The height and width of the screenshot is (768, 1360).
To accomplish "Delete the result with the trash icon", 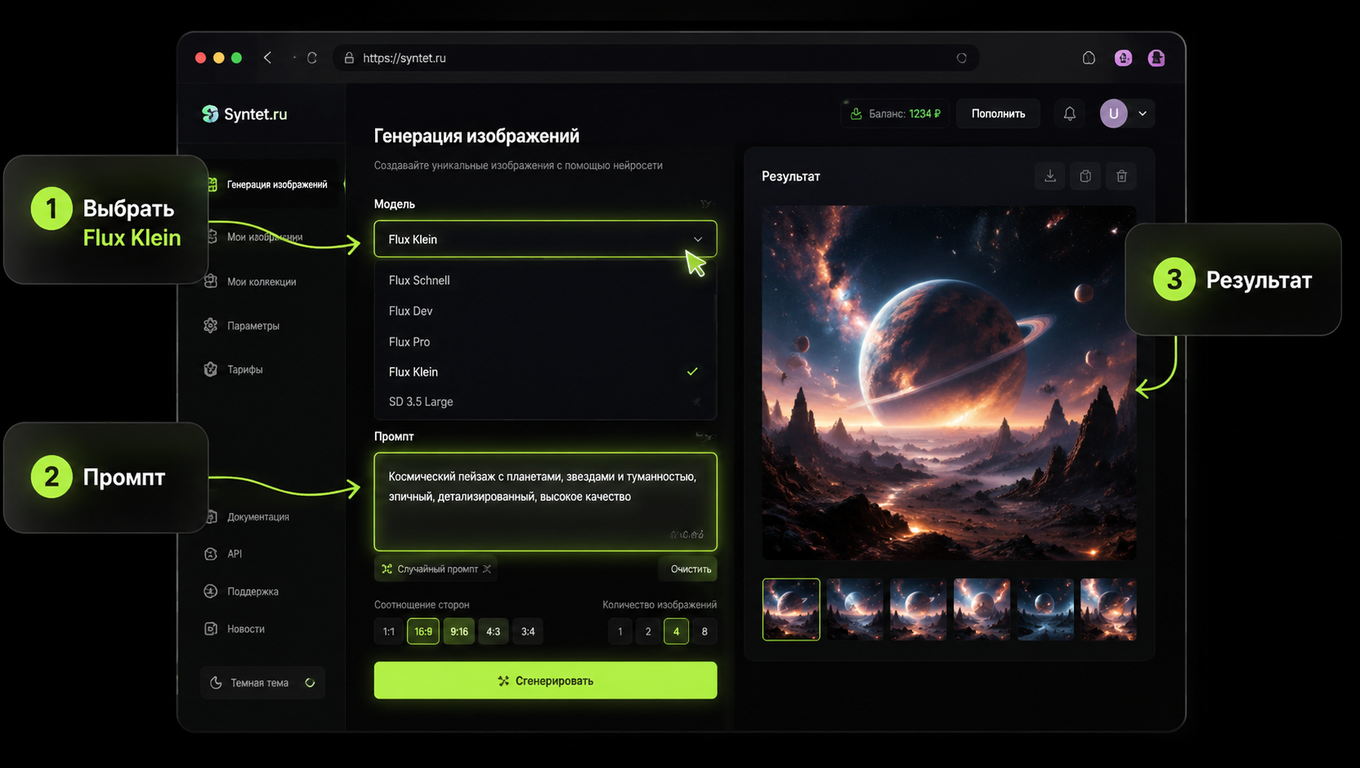I will coord(1121,176).
